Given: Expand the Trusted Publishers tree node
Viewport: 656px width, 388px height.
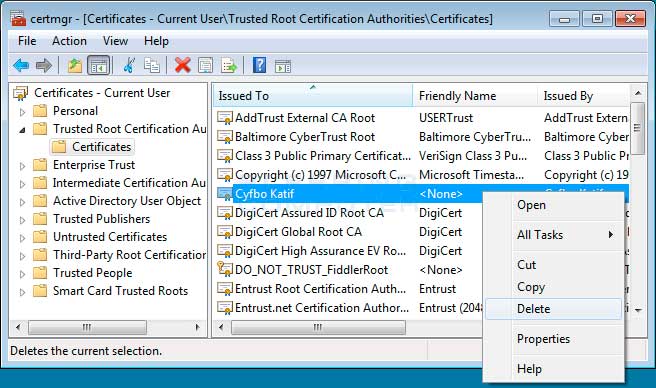Looking at the screenshot, I should [x=23, y=220].
